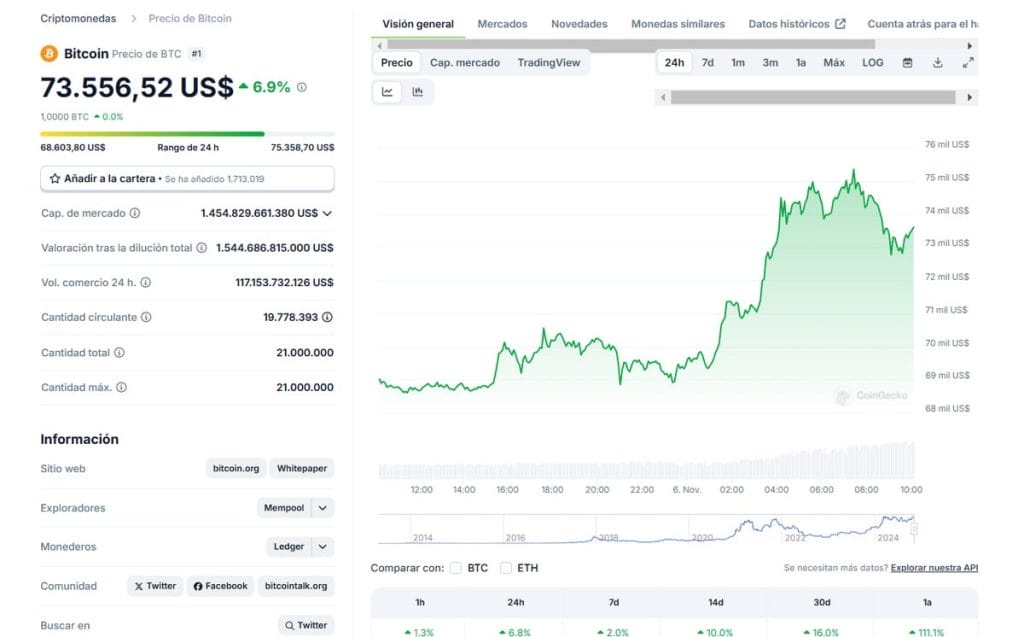
Task: Click Añadir a la cartera button
Action: [187, 178]
